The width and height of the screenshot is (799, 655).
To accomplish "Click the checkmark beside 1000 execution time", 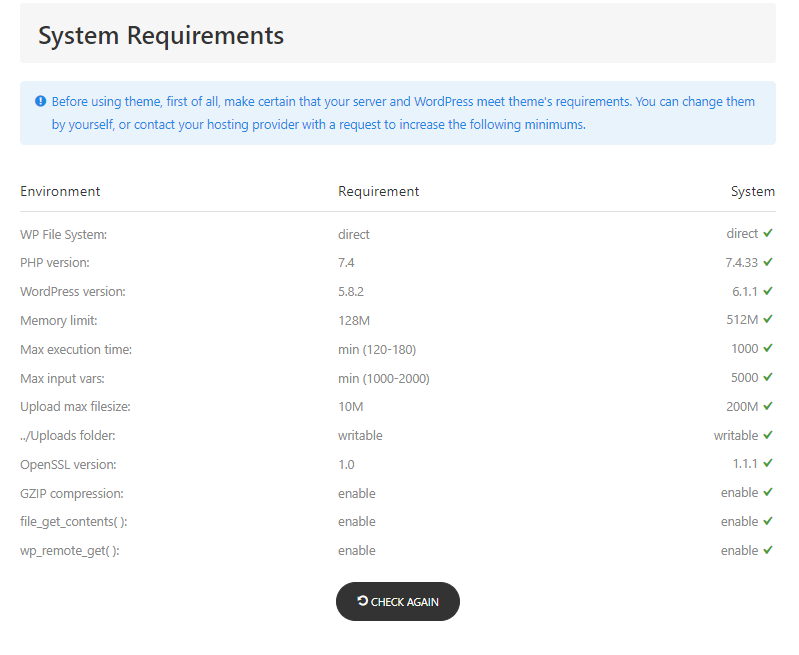I will [x=768, y=348].
